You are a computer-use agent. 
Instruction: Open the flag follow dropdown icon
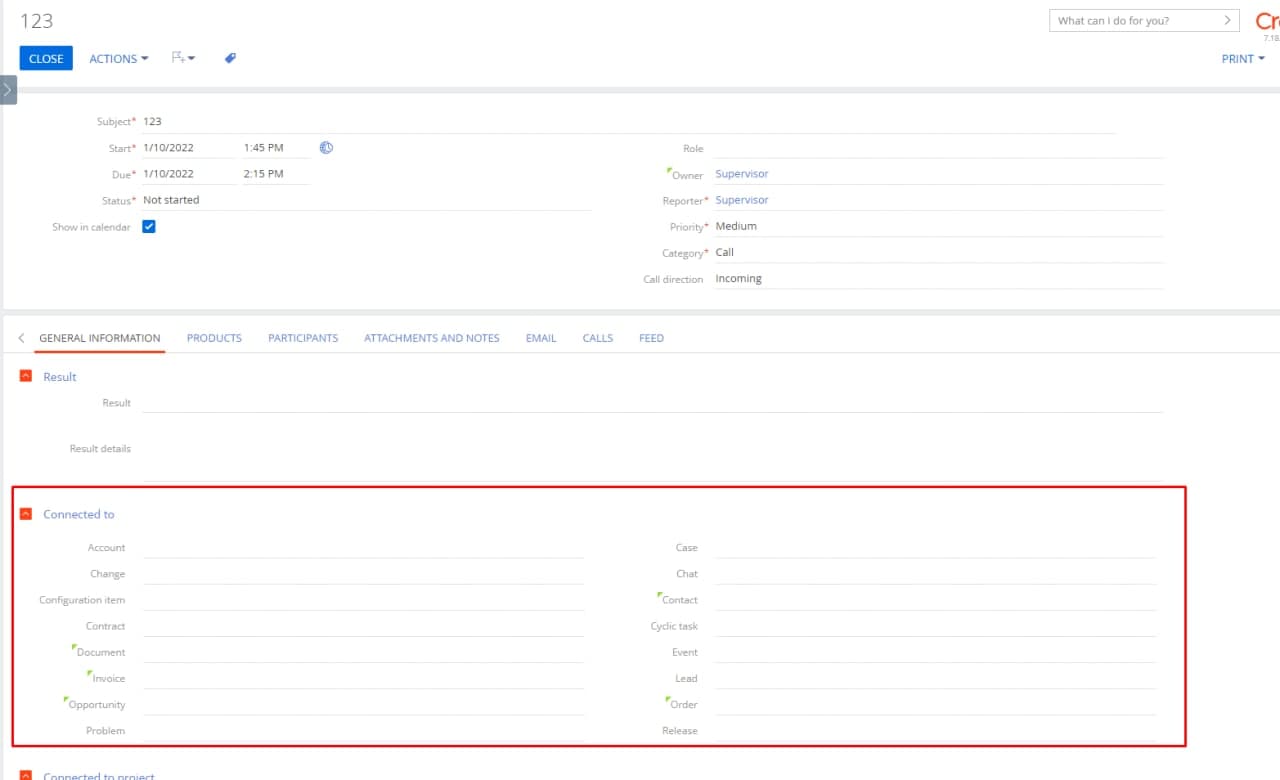(183, 58)
